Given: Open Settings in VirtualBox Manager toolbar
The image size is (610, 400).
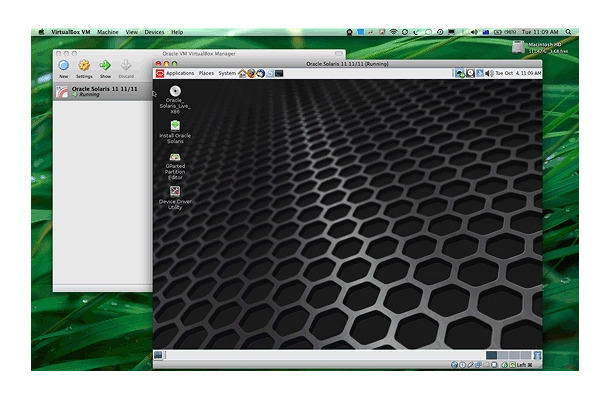Looking at the screenshot, I should click(84, 69).
